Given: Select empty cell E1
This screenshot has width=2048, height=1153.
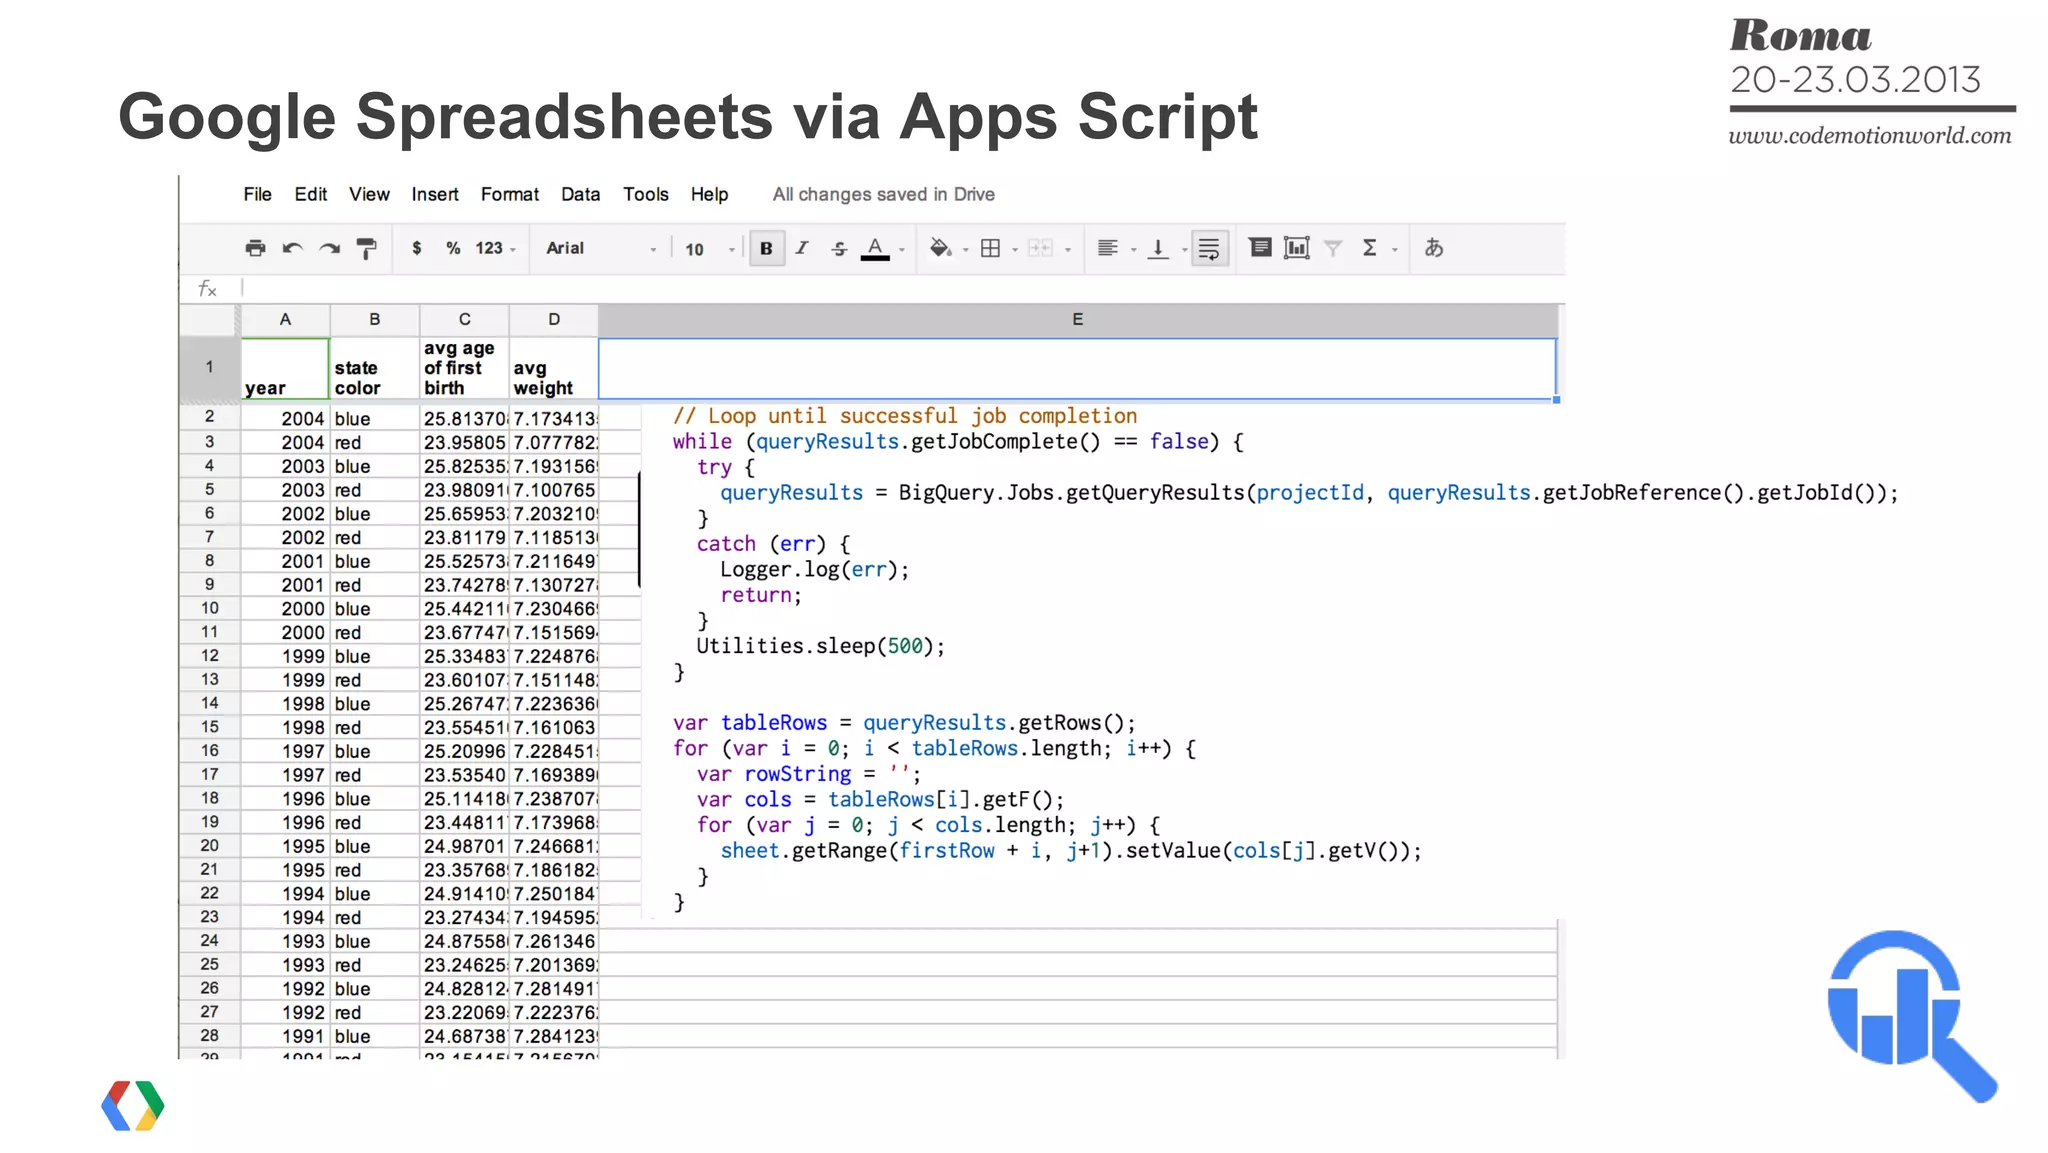Looking at the screenshot, I should (1077, 368).
